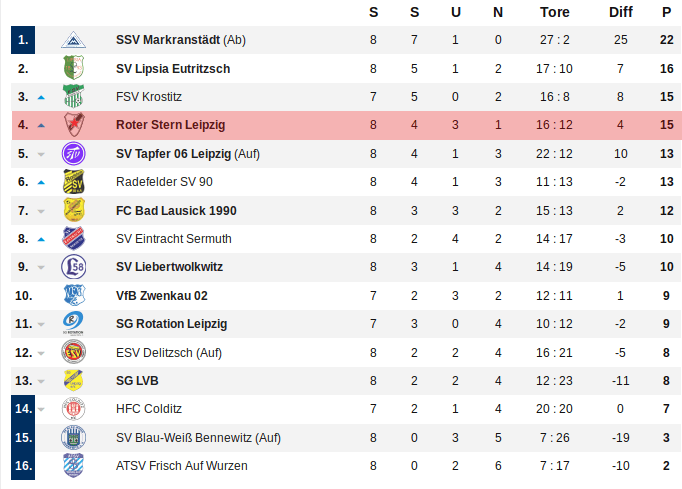The width and height of the screenshot is (682, 489).
Task: Click the Radefelder SV 90 crest
Action: tap(74, 182)
